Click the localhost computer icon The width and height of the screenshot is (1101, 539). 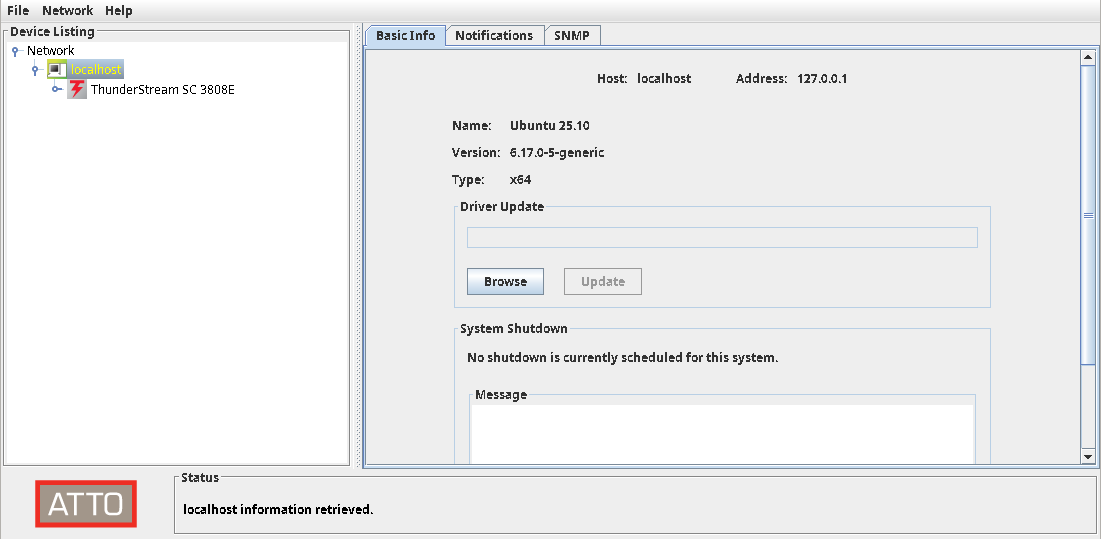[x=57, y=70]
